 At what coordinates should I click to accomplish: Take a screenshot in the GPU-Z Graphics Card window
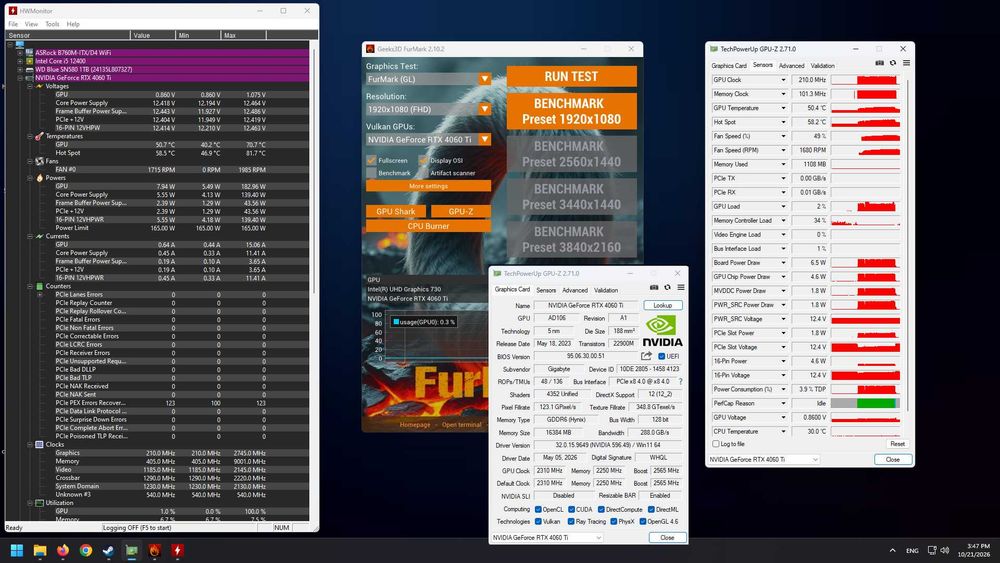point(654,288)
